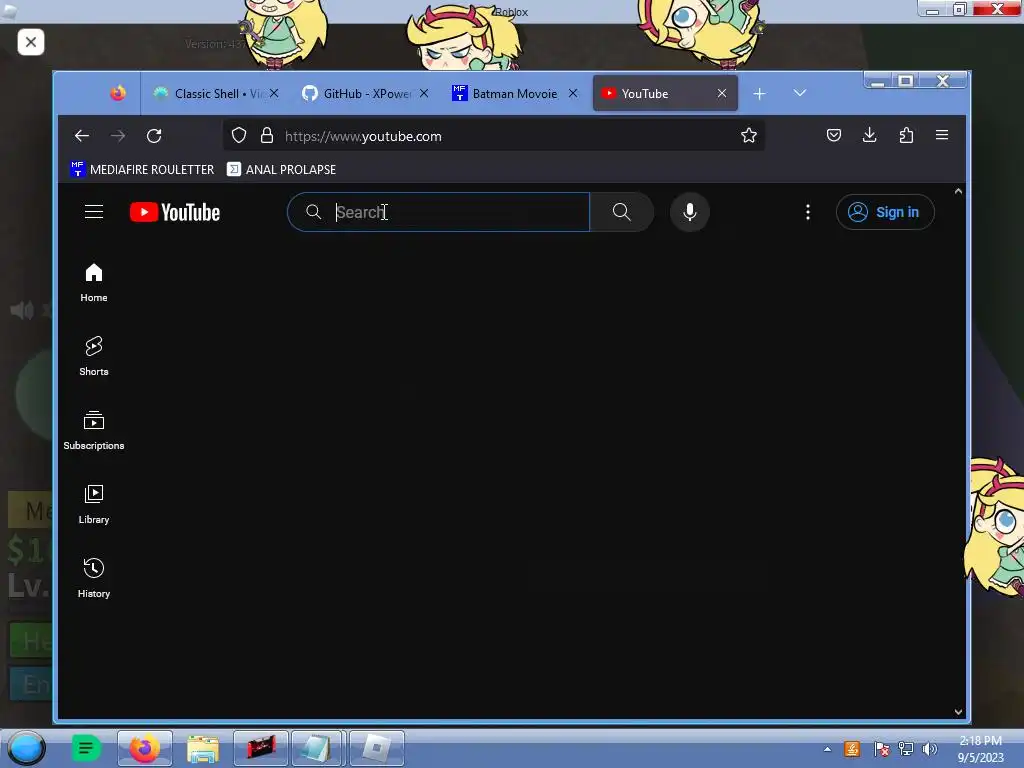Open the YouTube guide hamburger menu
The height and width of the screenshot is (768, 1024).
click(94, 212)
